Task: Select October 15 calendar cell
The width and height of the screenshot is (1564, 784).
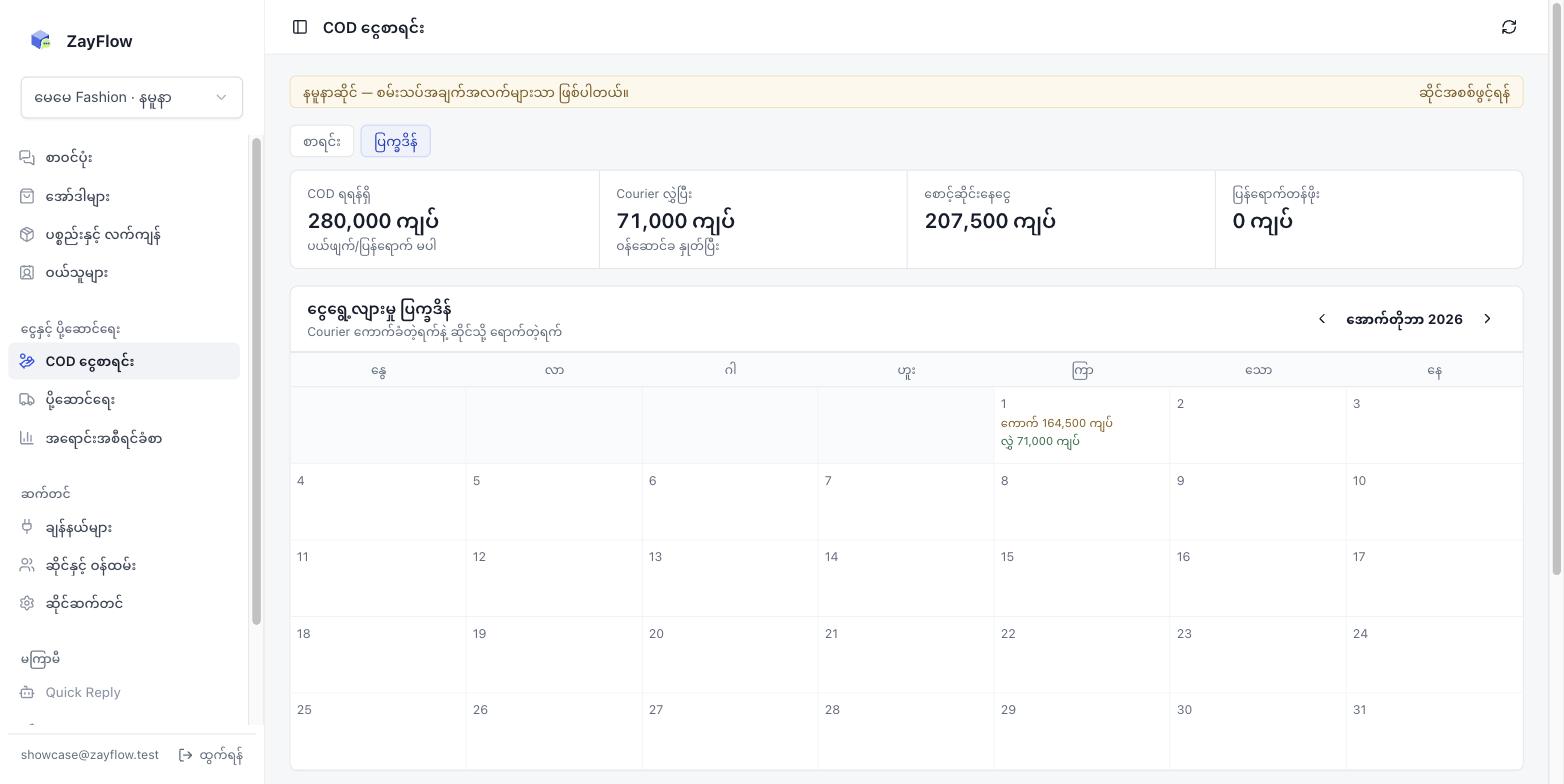Action: (x=1082, y=579)
